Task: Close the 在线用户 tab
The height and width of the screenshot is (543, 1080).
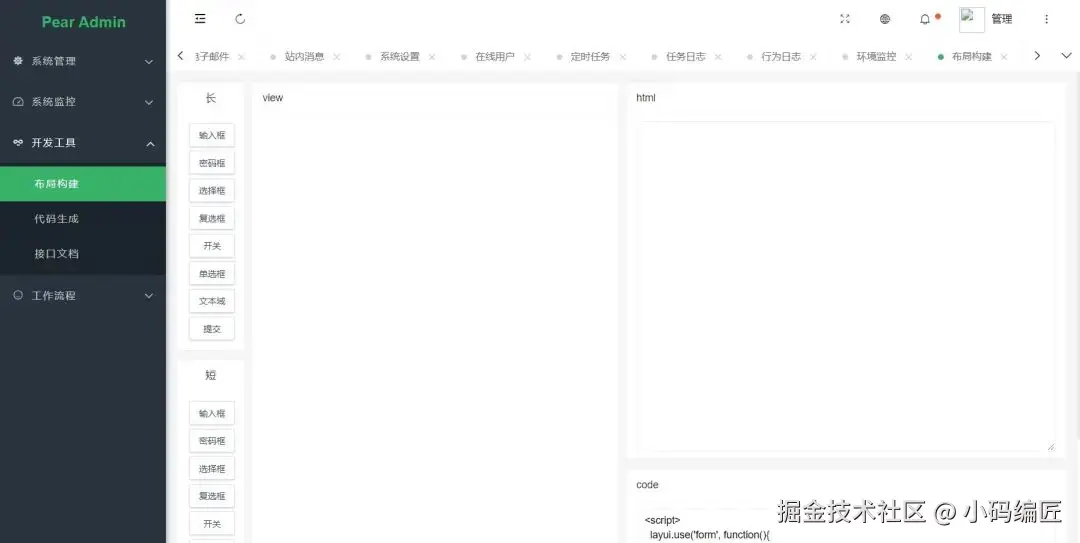Action: tap(527, 57)
